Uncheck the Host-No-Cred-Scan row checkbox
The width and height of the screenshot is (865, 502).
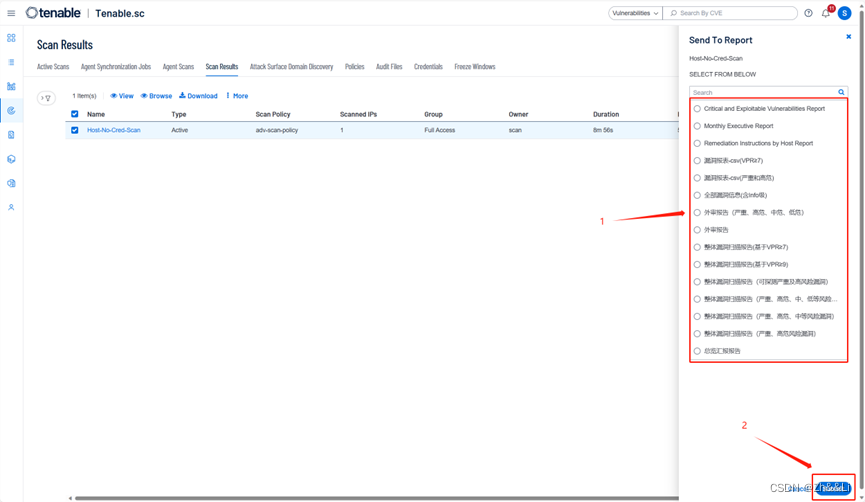click(x=74, y=130)
